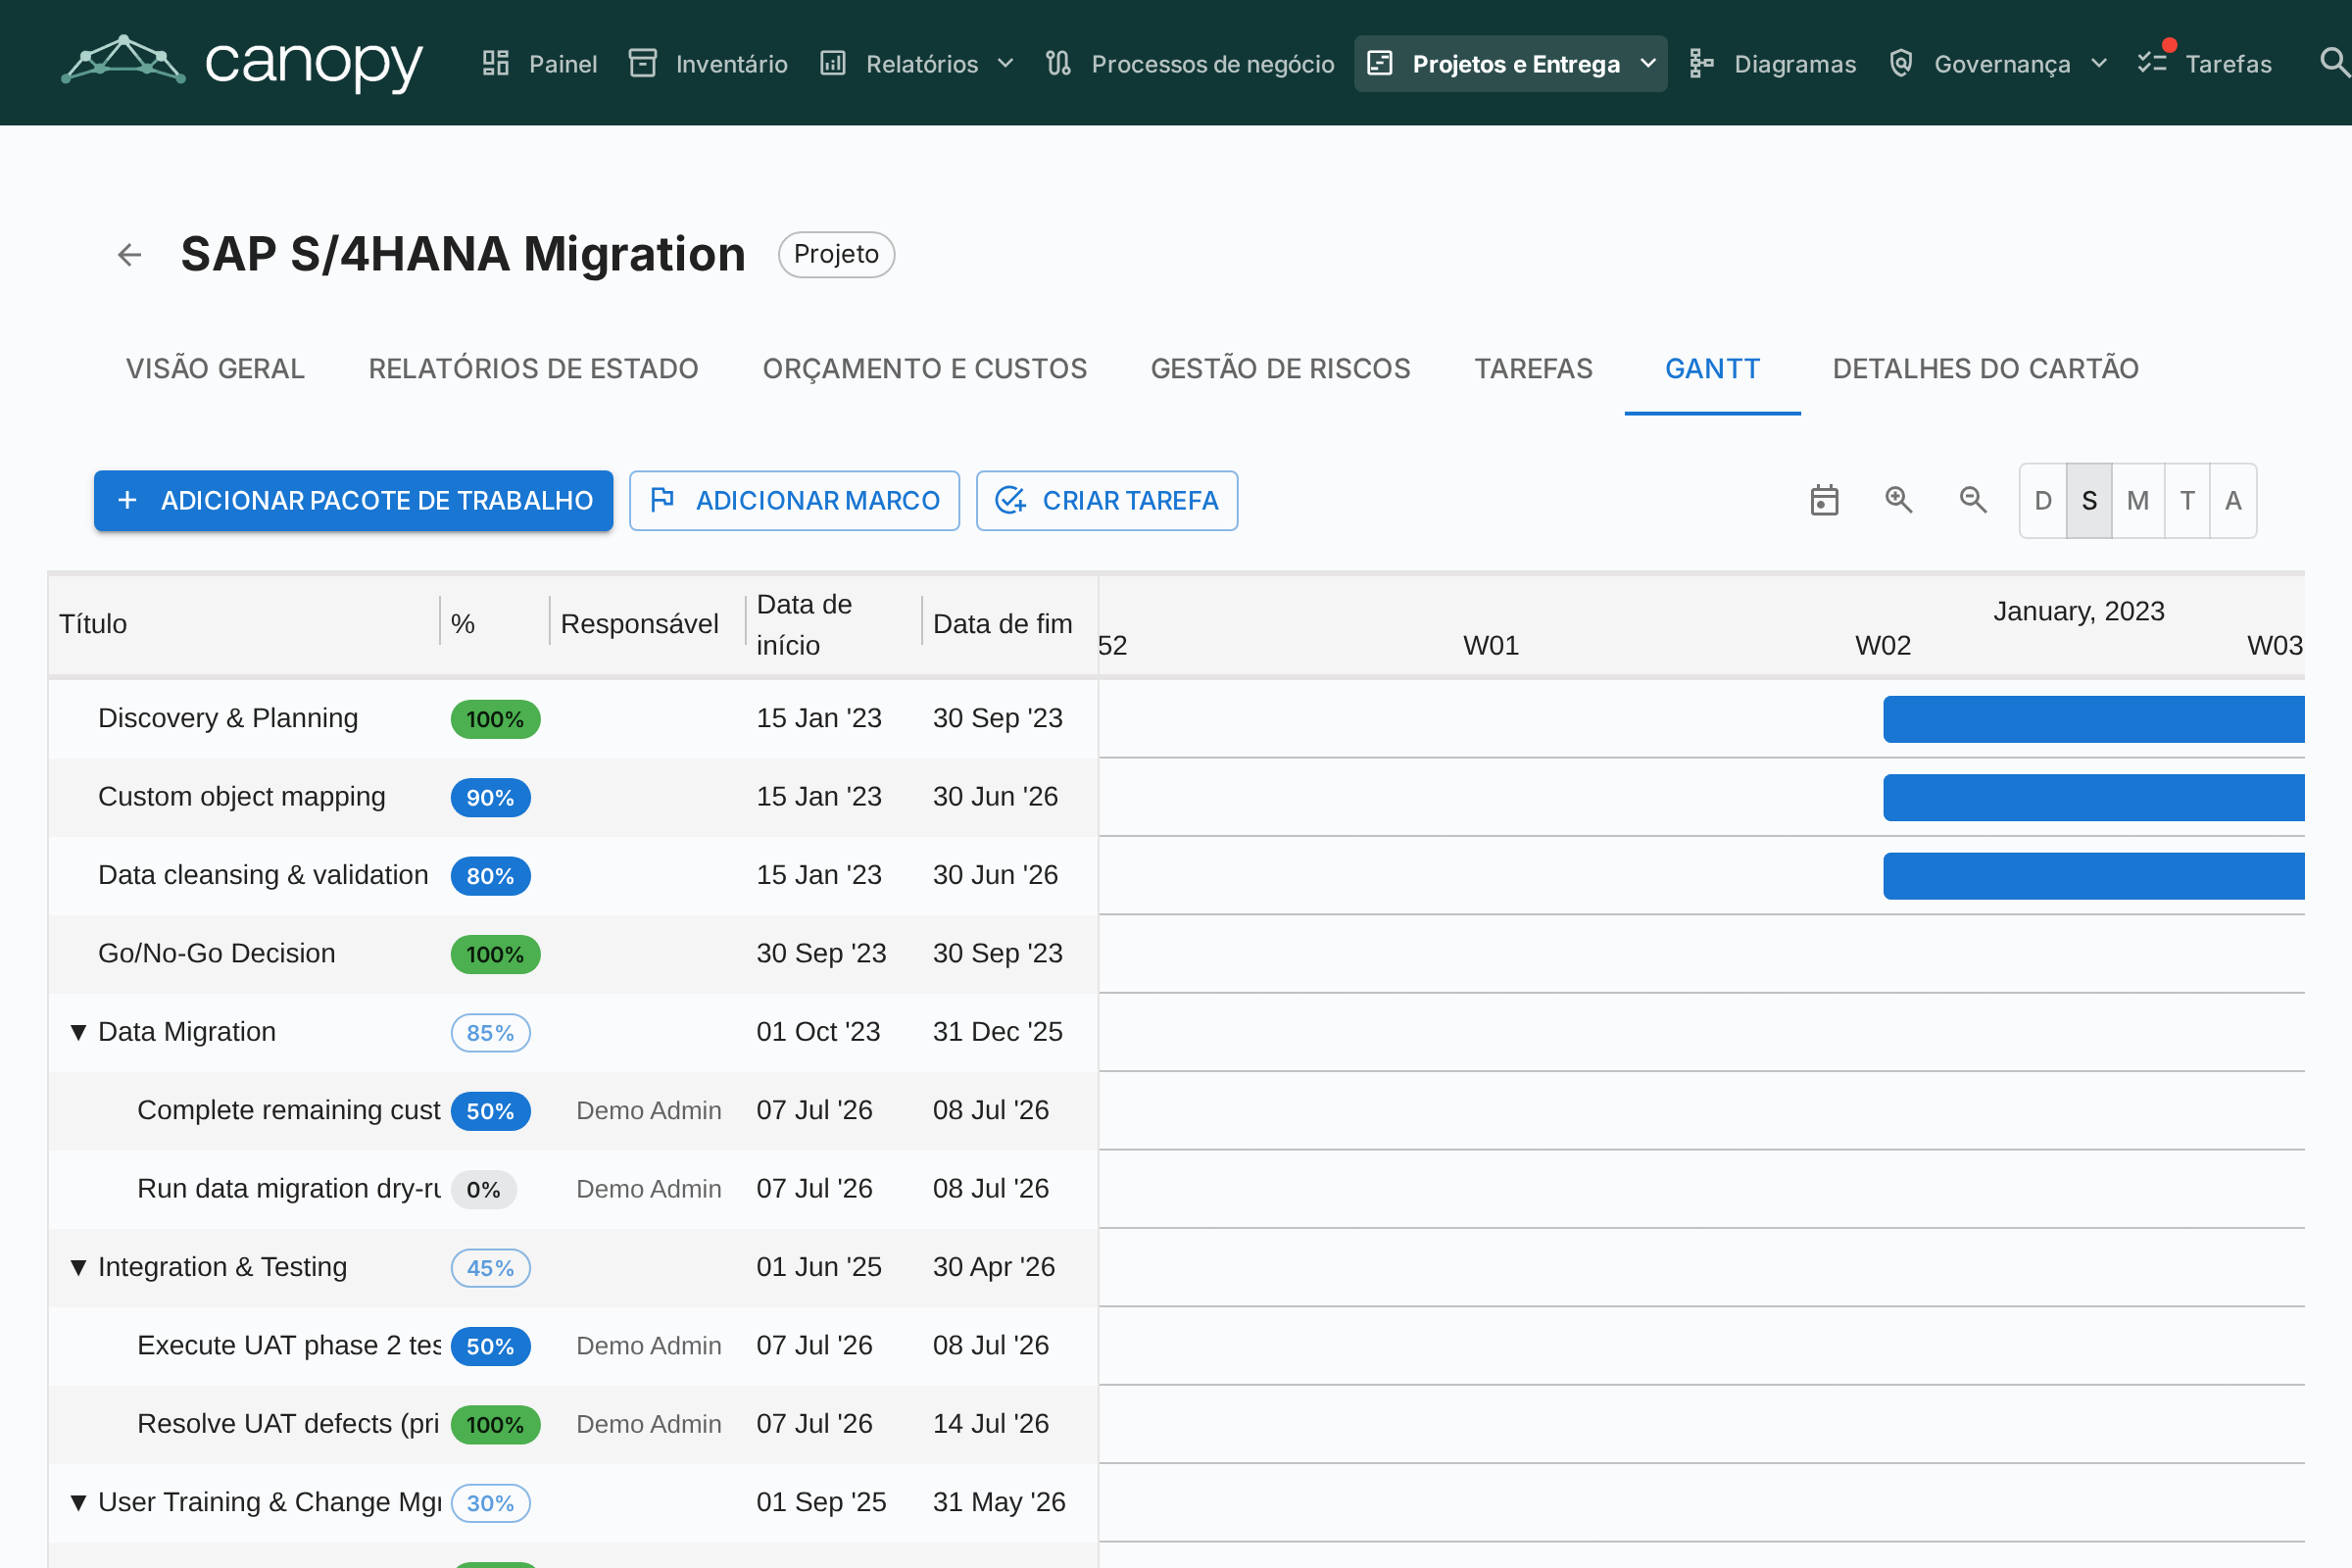Switch Gantt scale to A (year)
The height and width of the screenshot is (1568, 2352).
2233,501
